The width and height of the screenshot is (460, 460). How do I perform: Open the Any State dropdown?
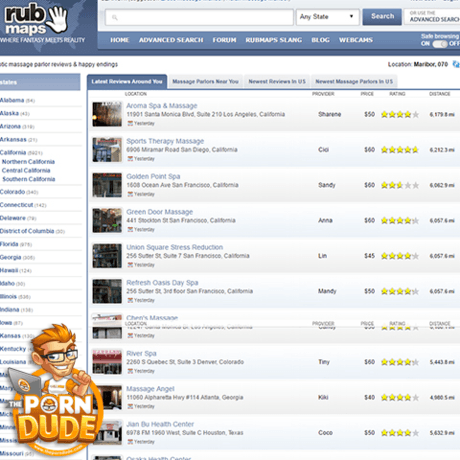(x=327, y=17)
